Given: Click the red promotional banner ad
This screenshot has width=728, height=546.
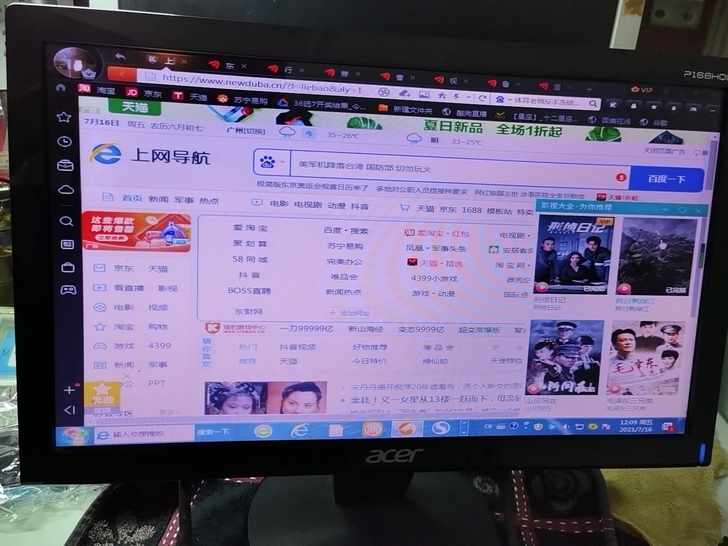Looking at the screenshot, I should tap(136, 232).
